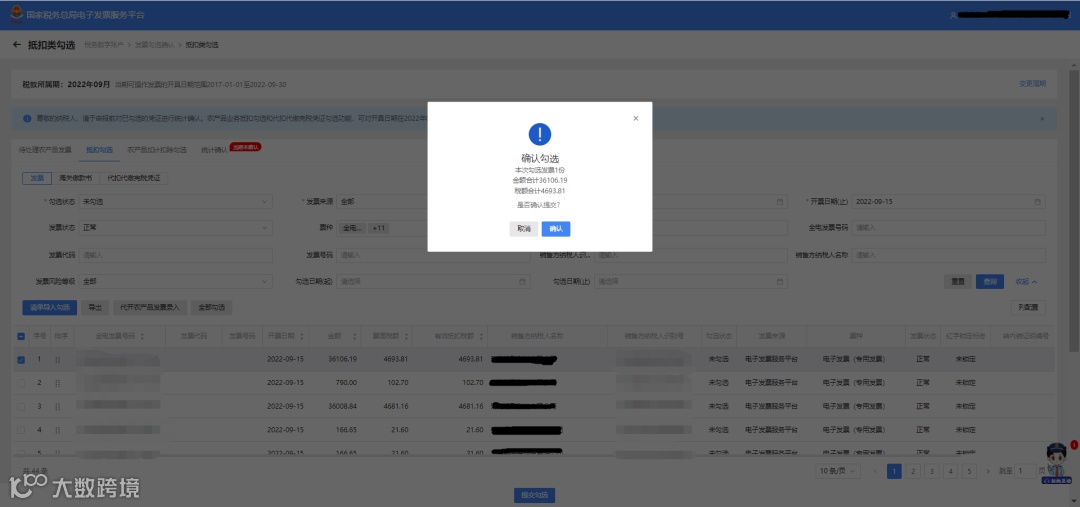This screenshot has height=507, width=1080.
Task: Open the calendar icon for 勾选日期(起)
Action: click(x=523, y=281)
